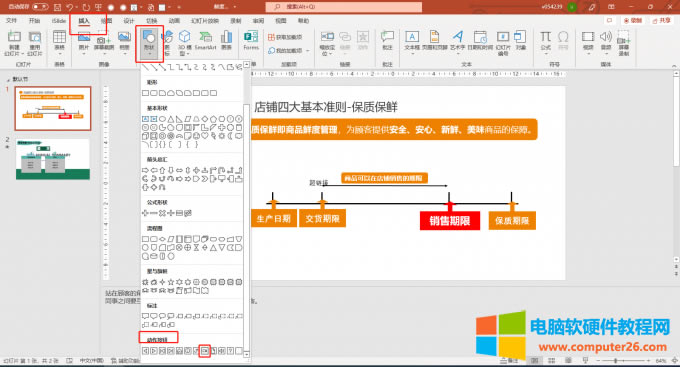Select the highlighted action button shape
The width and height of the screenshot is (680, 367).
[x=205, y=351]
